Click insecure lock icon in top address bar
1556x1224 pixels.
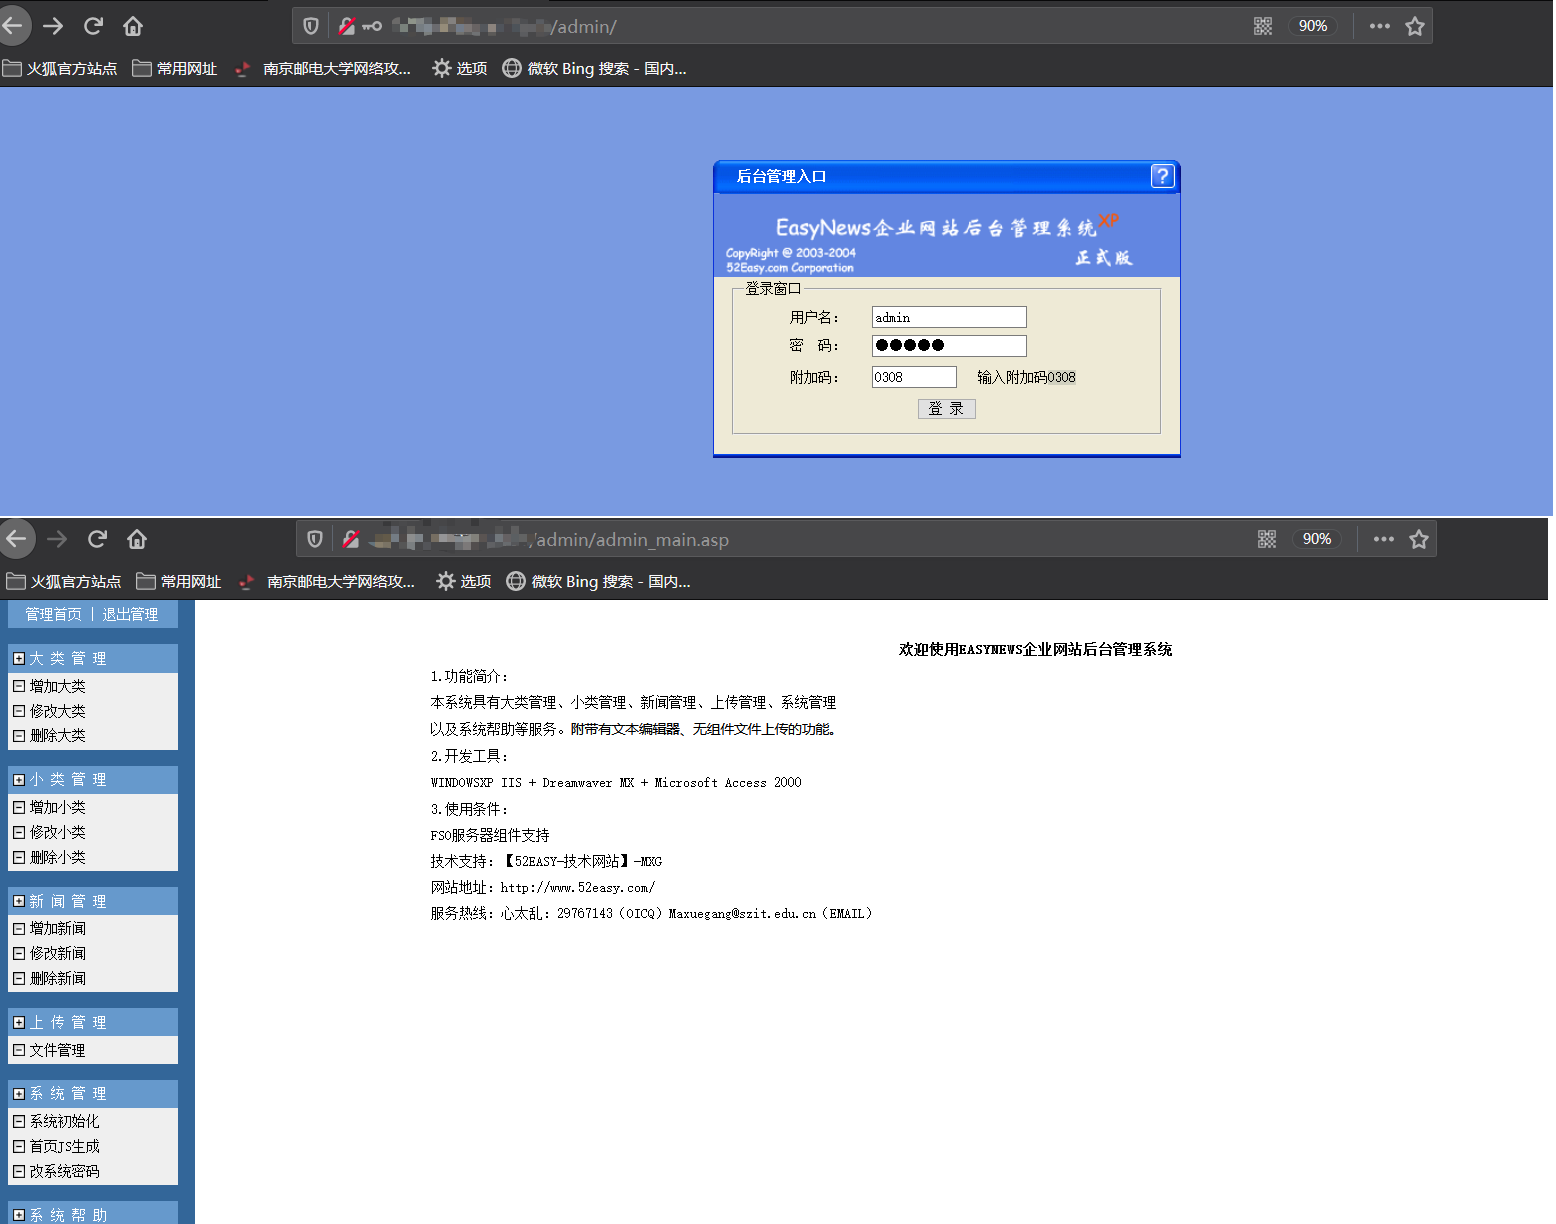(346, 26)
